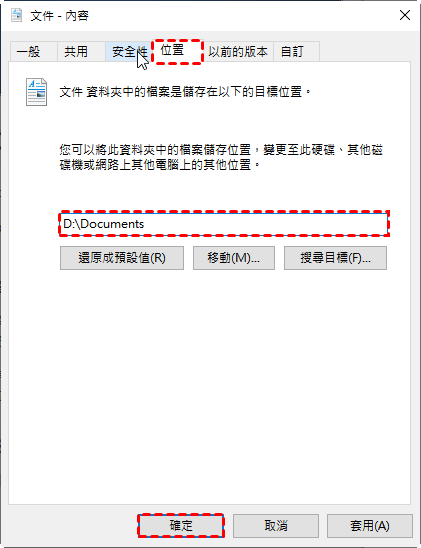Viewport: 421px width, 548px height.
Task: Close the 文件 - 內容 dialog
Action: [405, 15]
